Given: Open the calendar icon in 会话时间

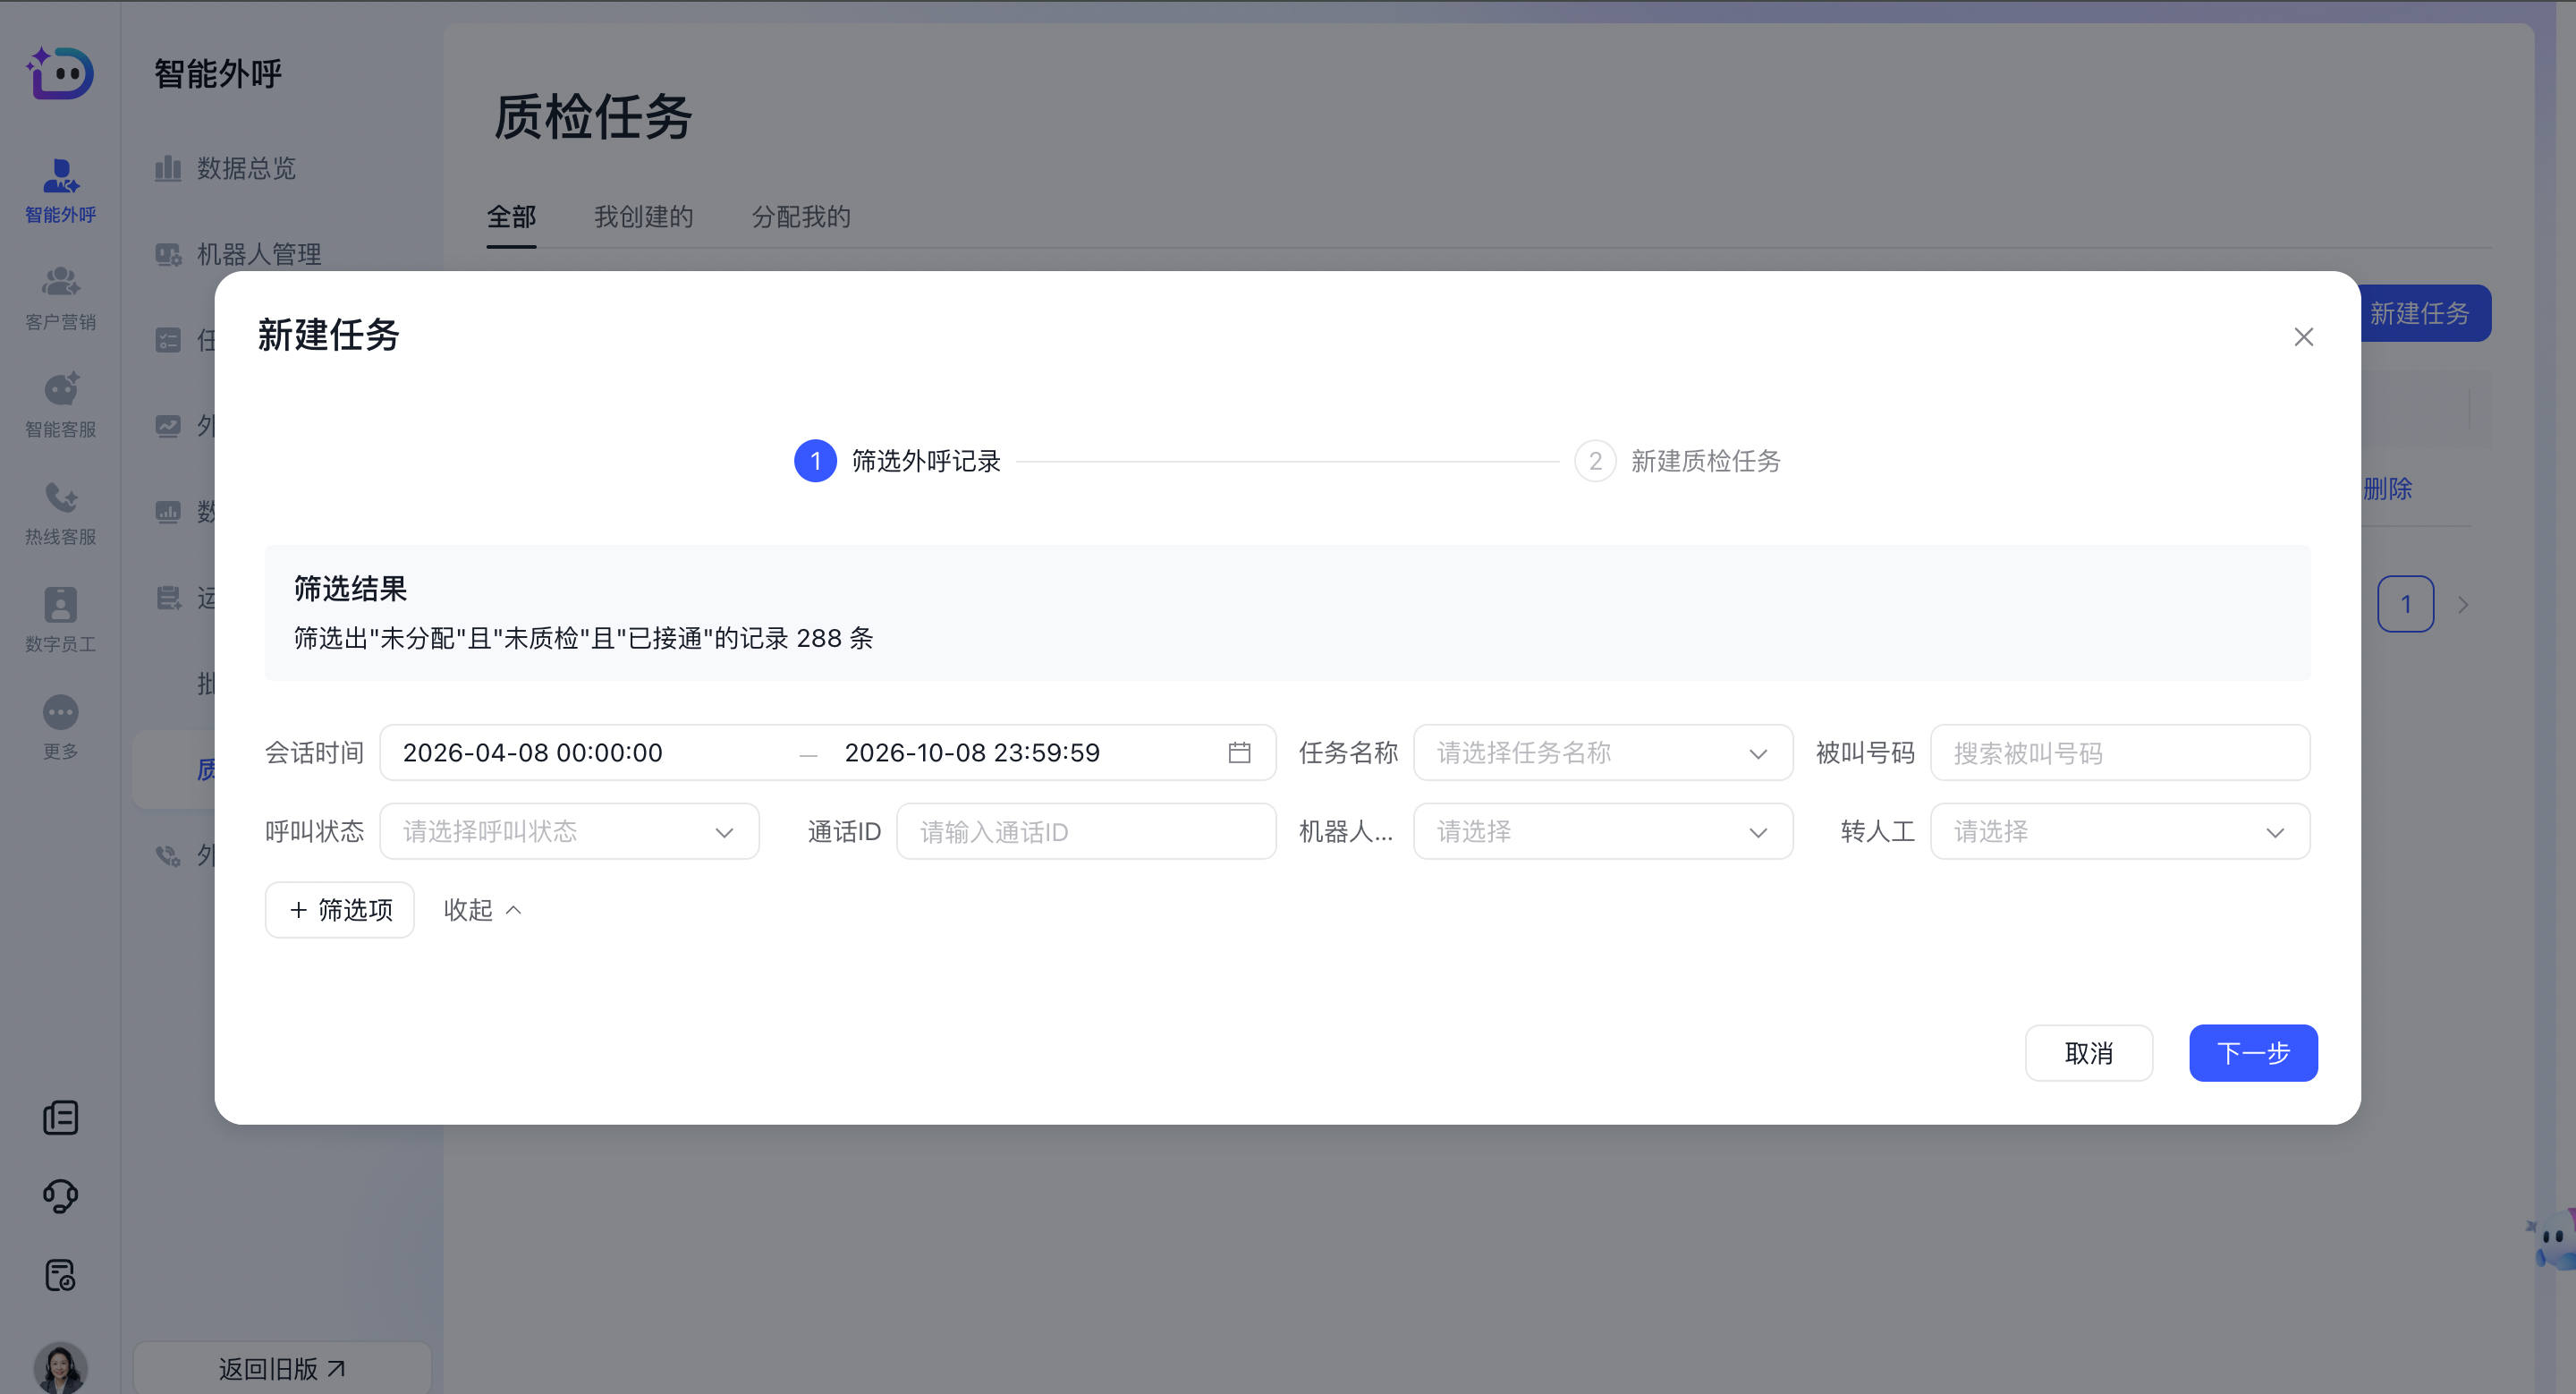Looking at the screenshot, I should [1239, 752].
